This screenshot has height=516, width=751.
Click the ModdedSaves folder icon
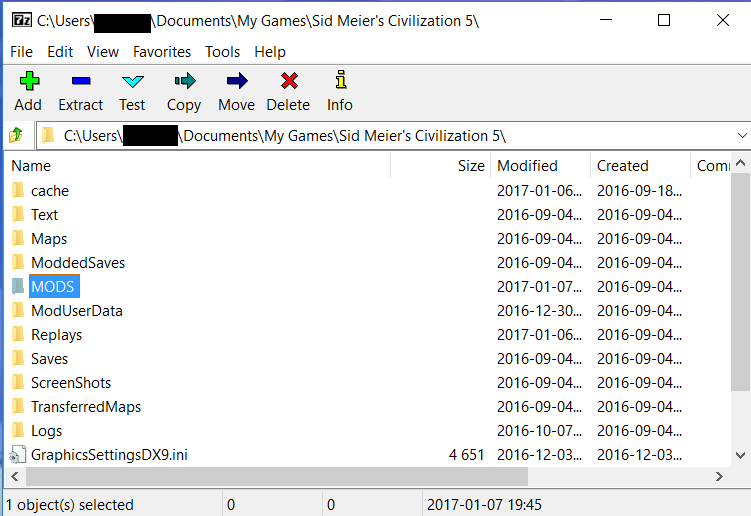click(18, 262)
